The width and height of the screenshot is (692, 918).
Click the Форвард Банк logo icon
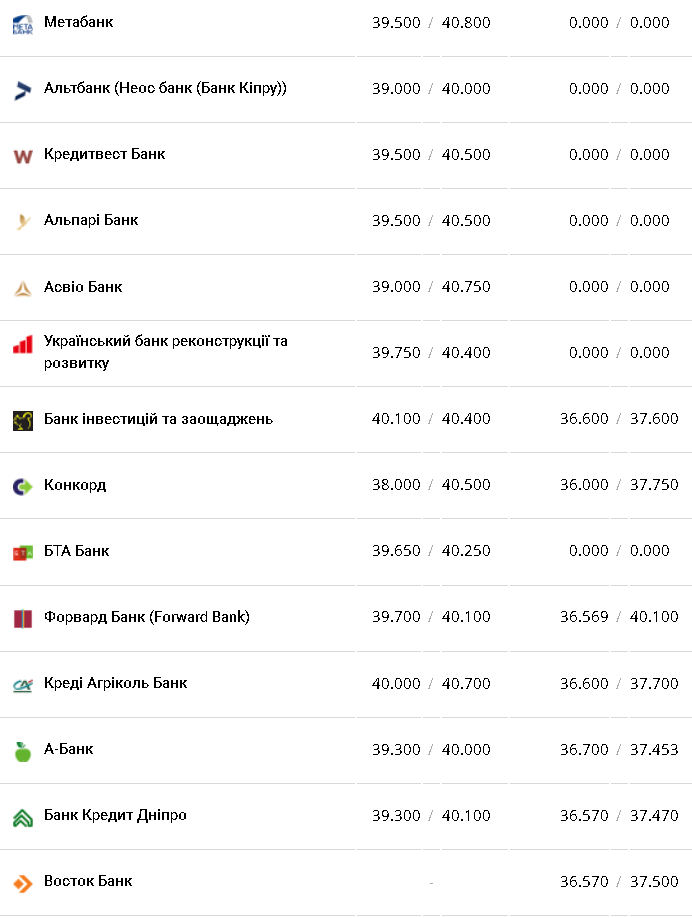22,618
